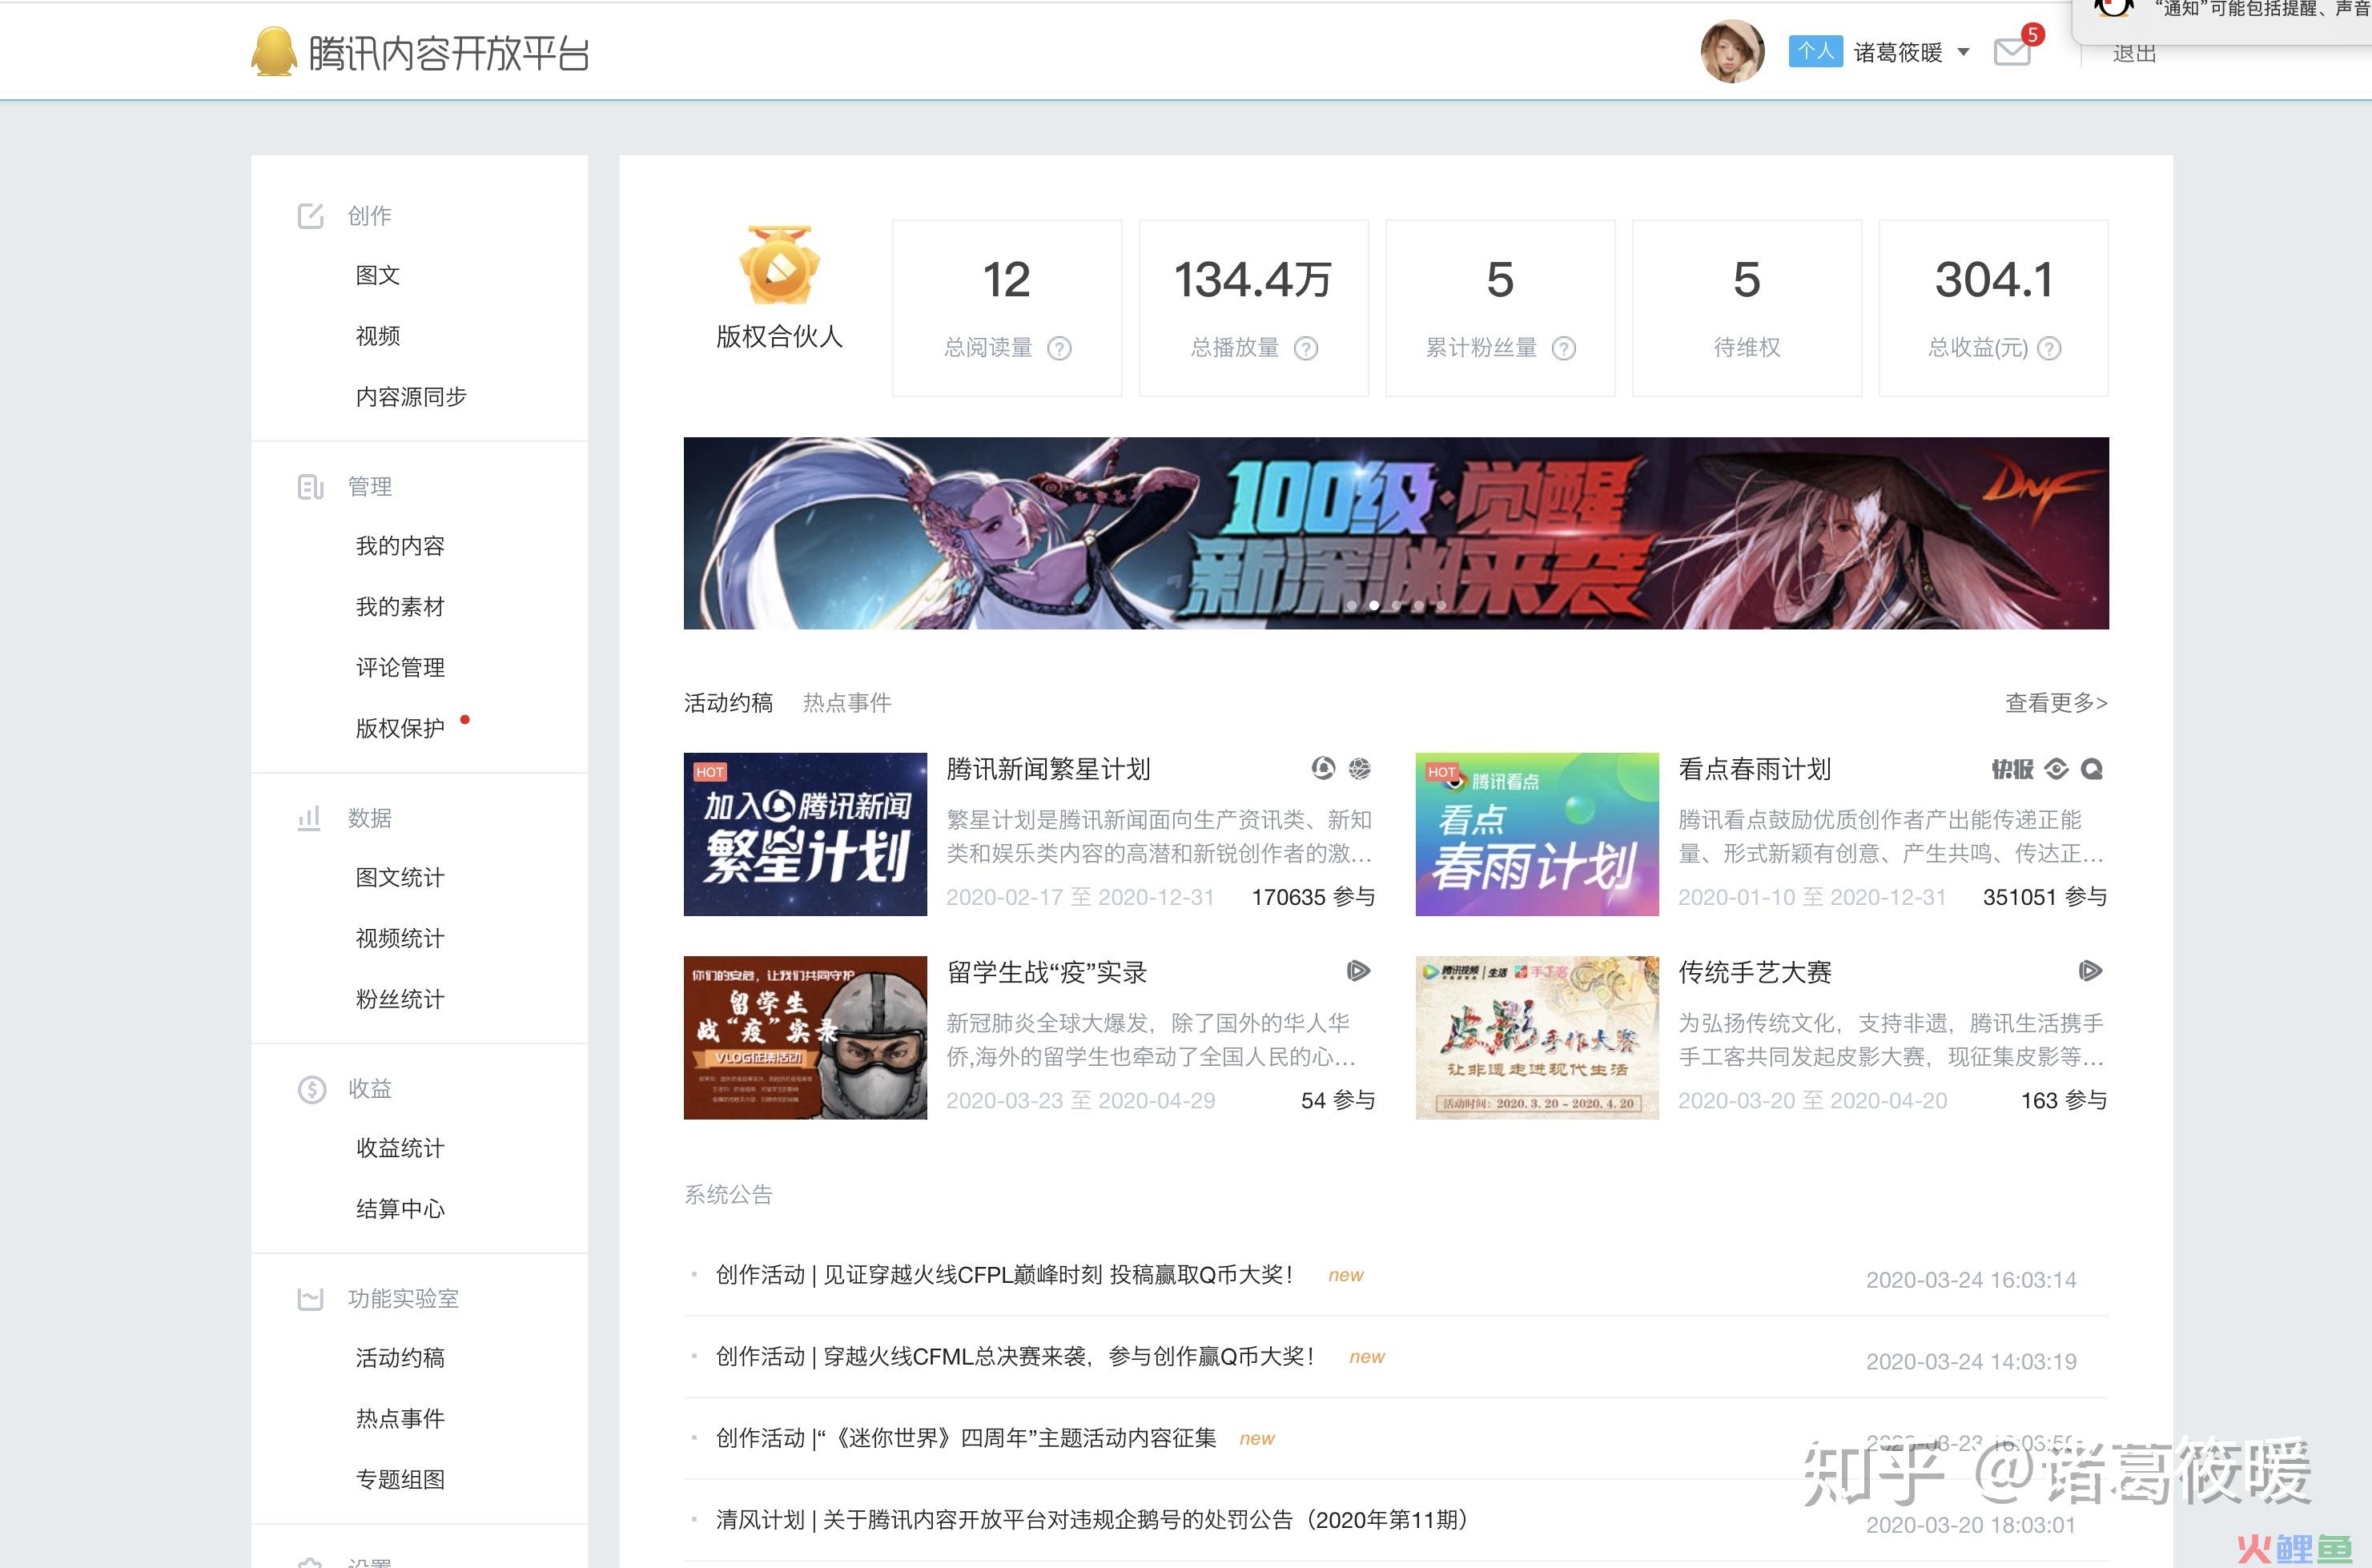Click the Q browser icon on 春雨计划 card
This screenshot has width=2372, height=1568.
click(x=2092, y=769)
